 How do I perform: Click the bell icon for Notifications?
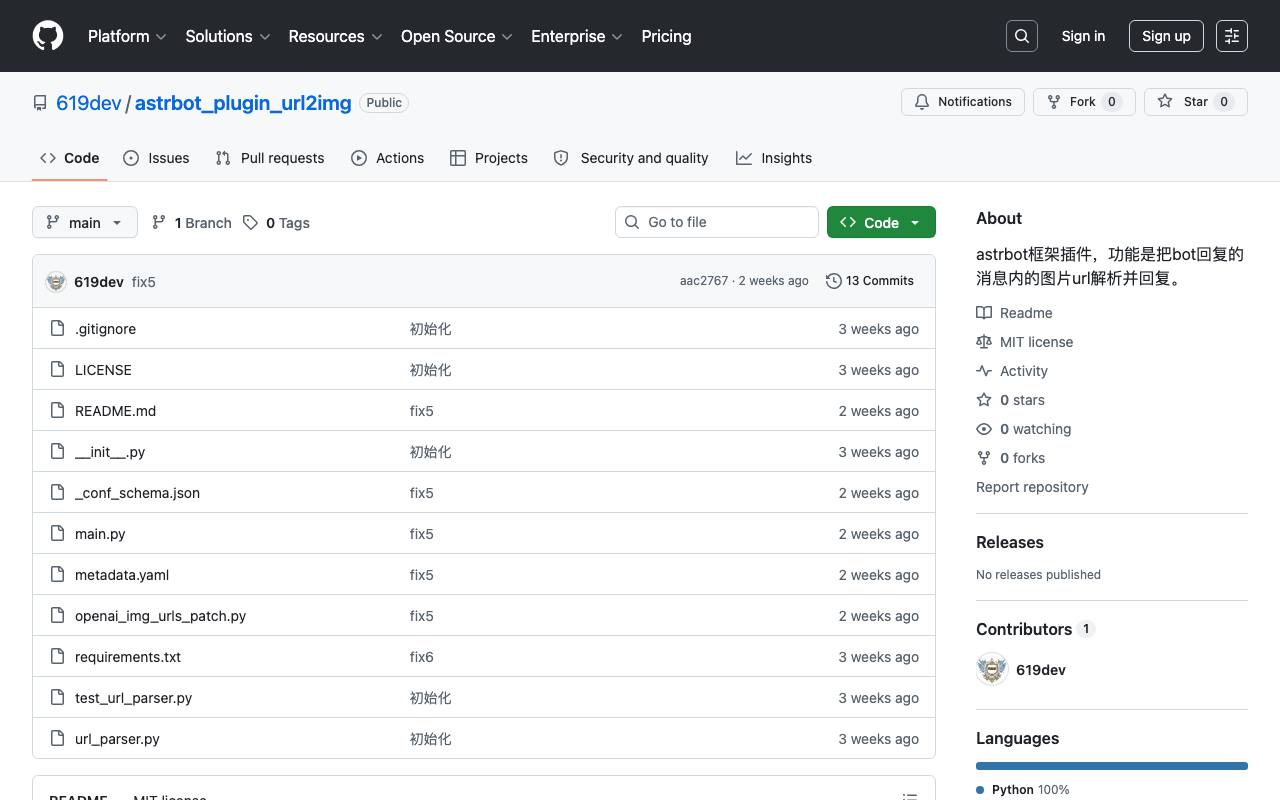pyautogui.click(x=922, y=102)
